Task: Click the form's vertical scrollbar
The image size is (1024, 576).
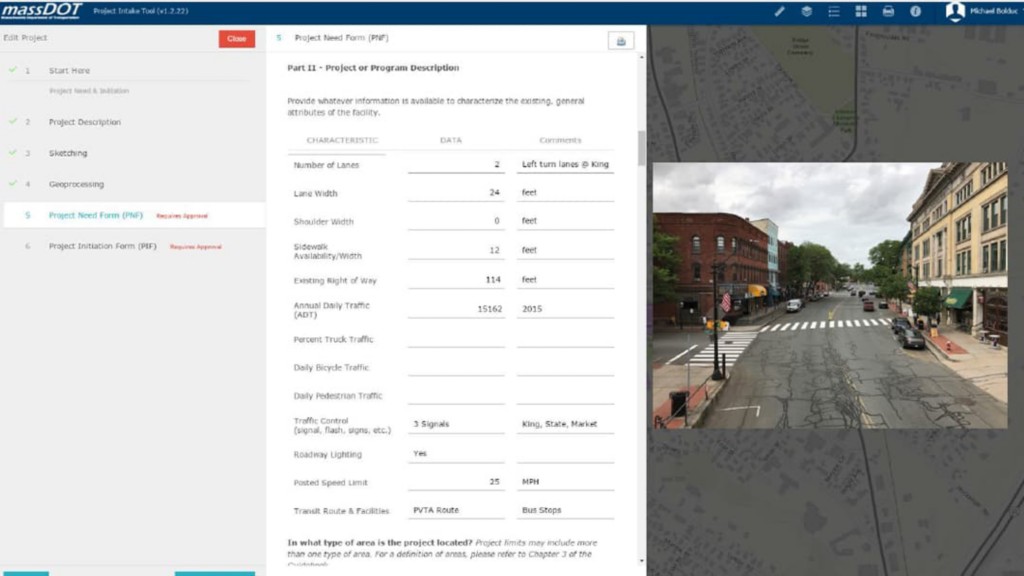Action: 641,150
